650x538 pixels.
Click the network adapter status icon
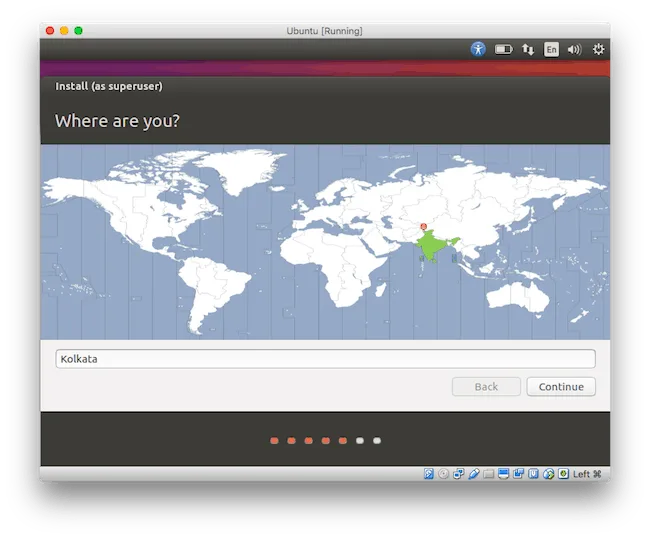tap(458, 474)
